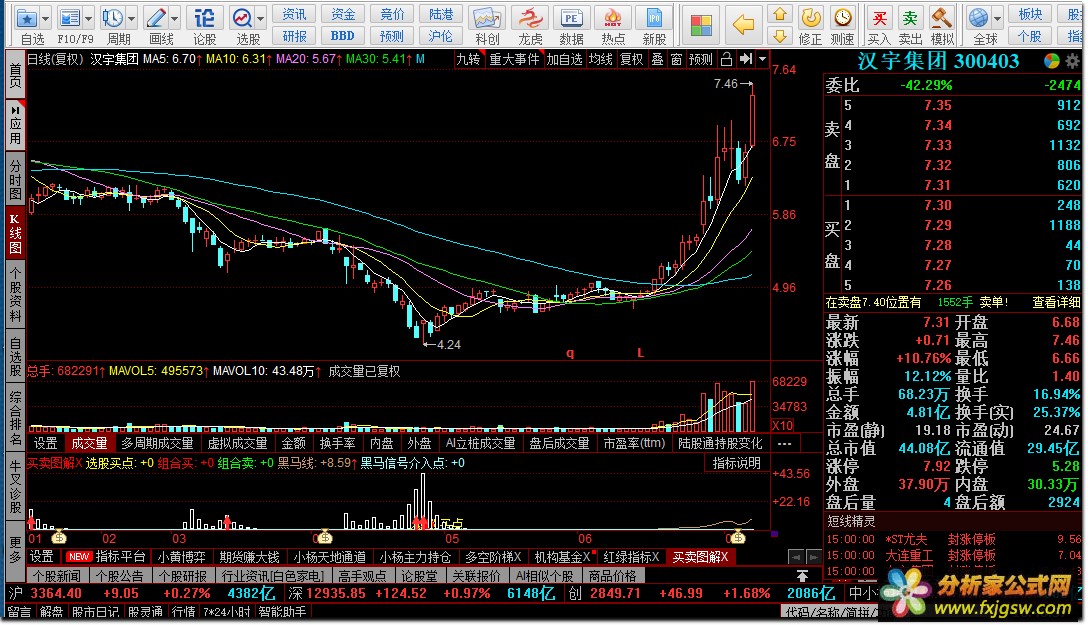Select the 画线 pencil drawing tool

click(156, 17)
